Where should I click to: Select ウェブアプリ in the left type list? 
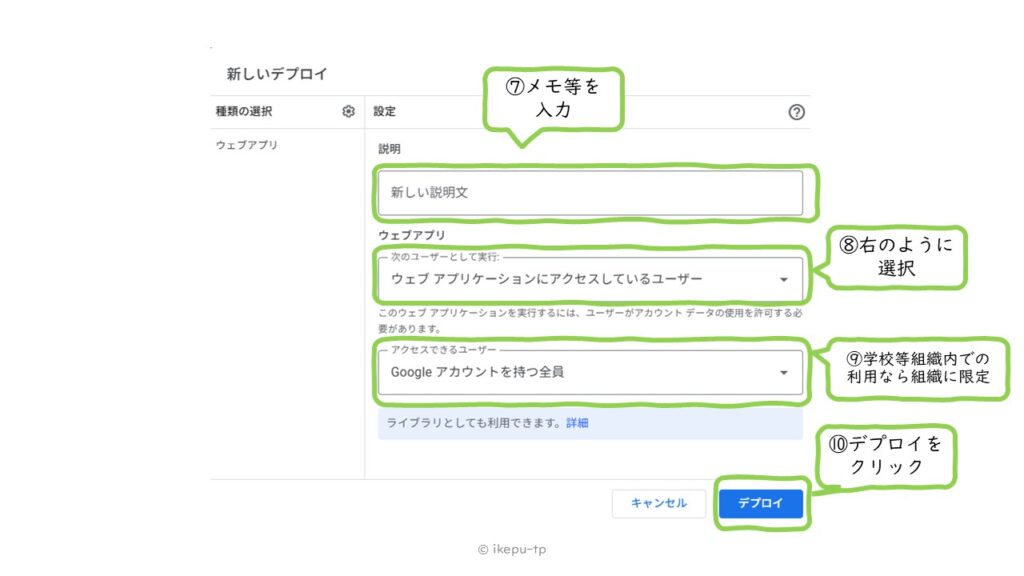[246, 145]
